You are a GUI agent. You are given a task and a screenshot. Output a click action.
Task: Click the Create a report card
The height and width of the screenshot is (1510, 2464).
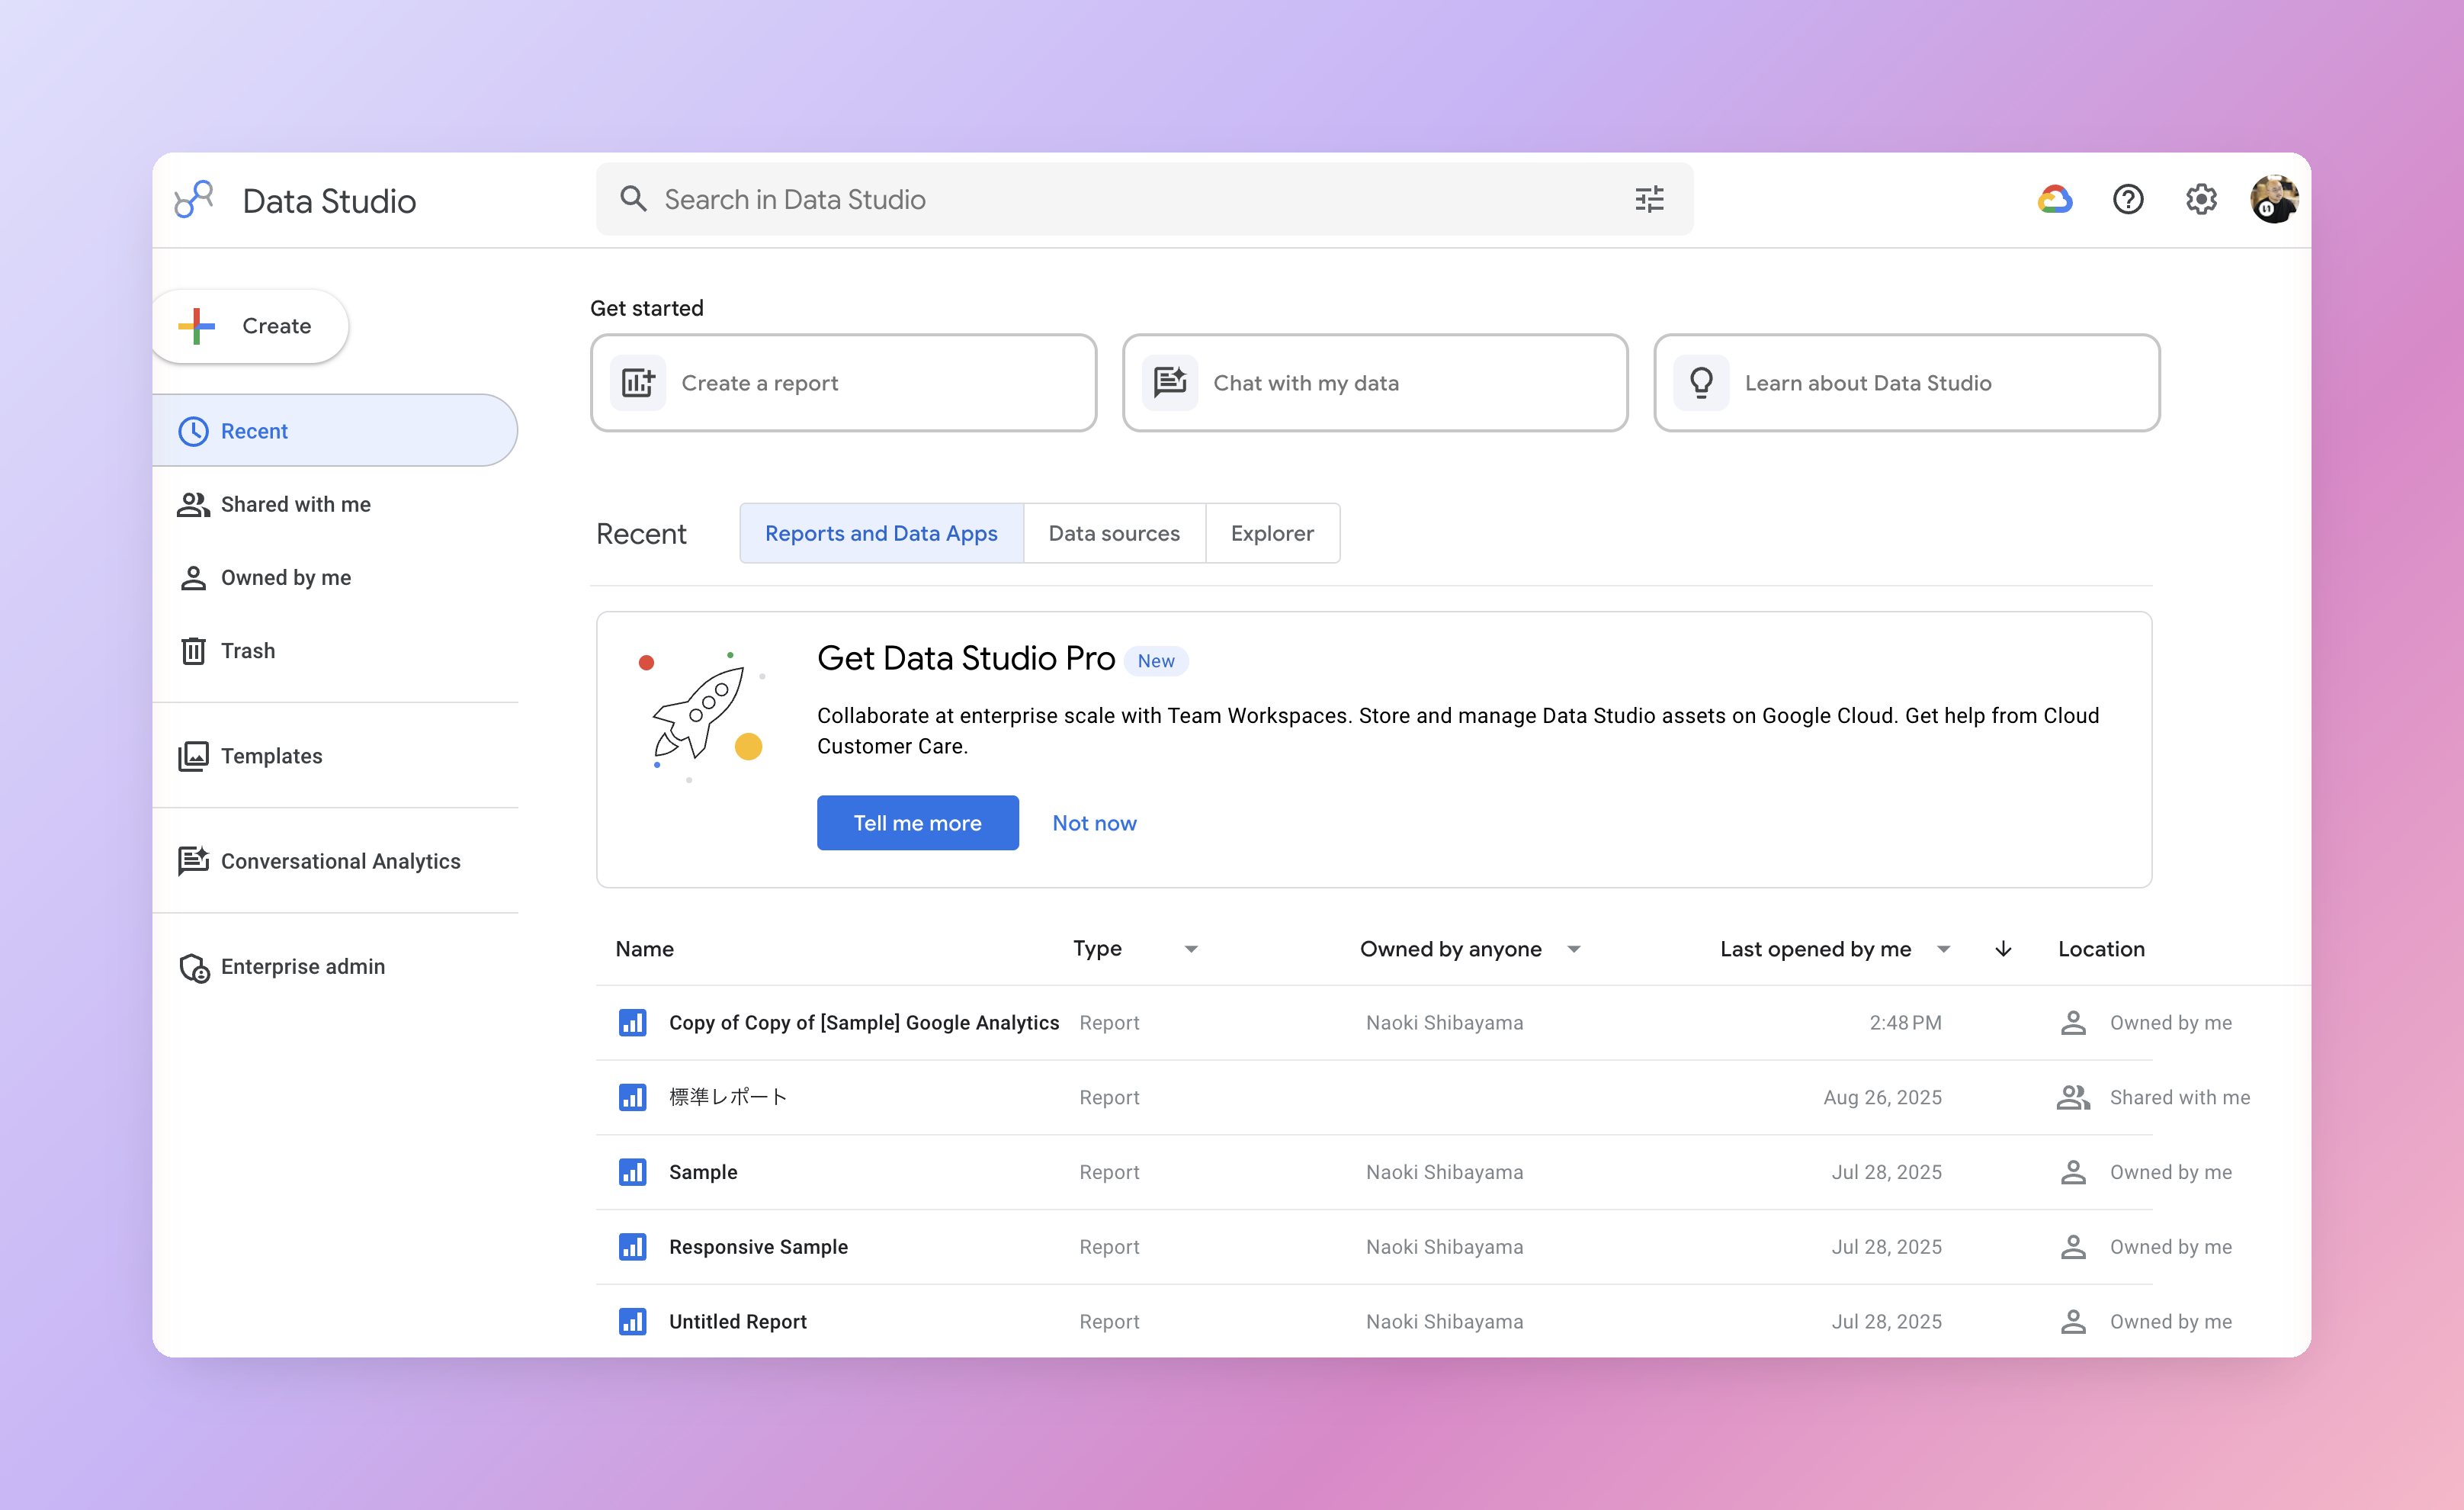(843, 383)
